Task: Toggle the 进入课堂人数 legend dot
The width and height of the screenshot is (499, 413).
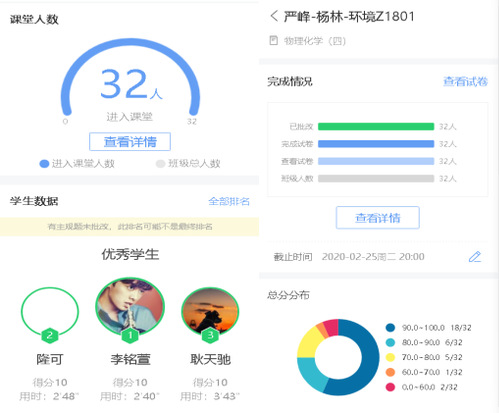Action: [x=44, y=164]
